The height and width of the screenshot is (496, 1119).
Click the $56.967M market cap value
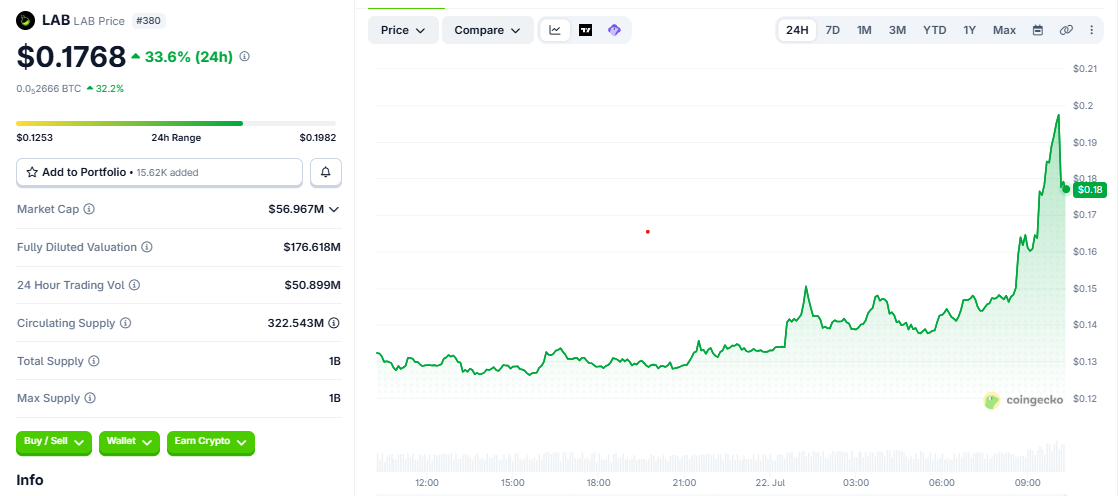(x=295, y=209)
